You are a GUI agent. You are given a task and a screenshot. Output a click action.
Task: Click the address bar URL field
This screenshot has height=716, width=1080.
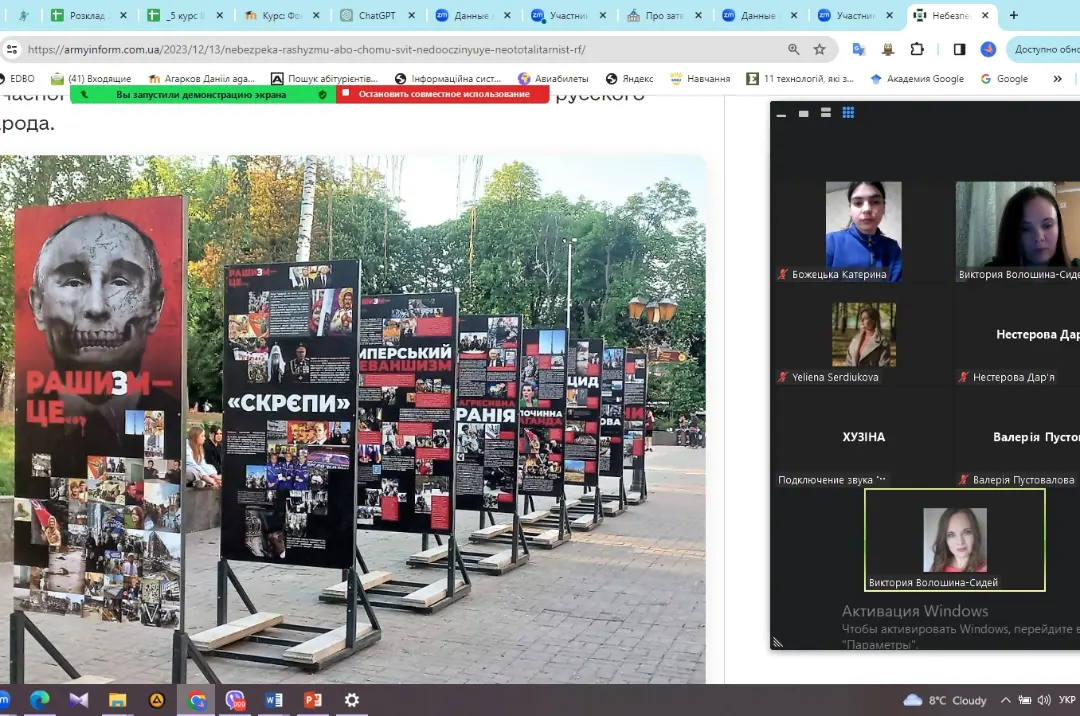(400, 49)
